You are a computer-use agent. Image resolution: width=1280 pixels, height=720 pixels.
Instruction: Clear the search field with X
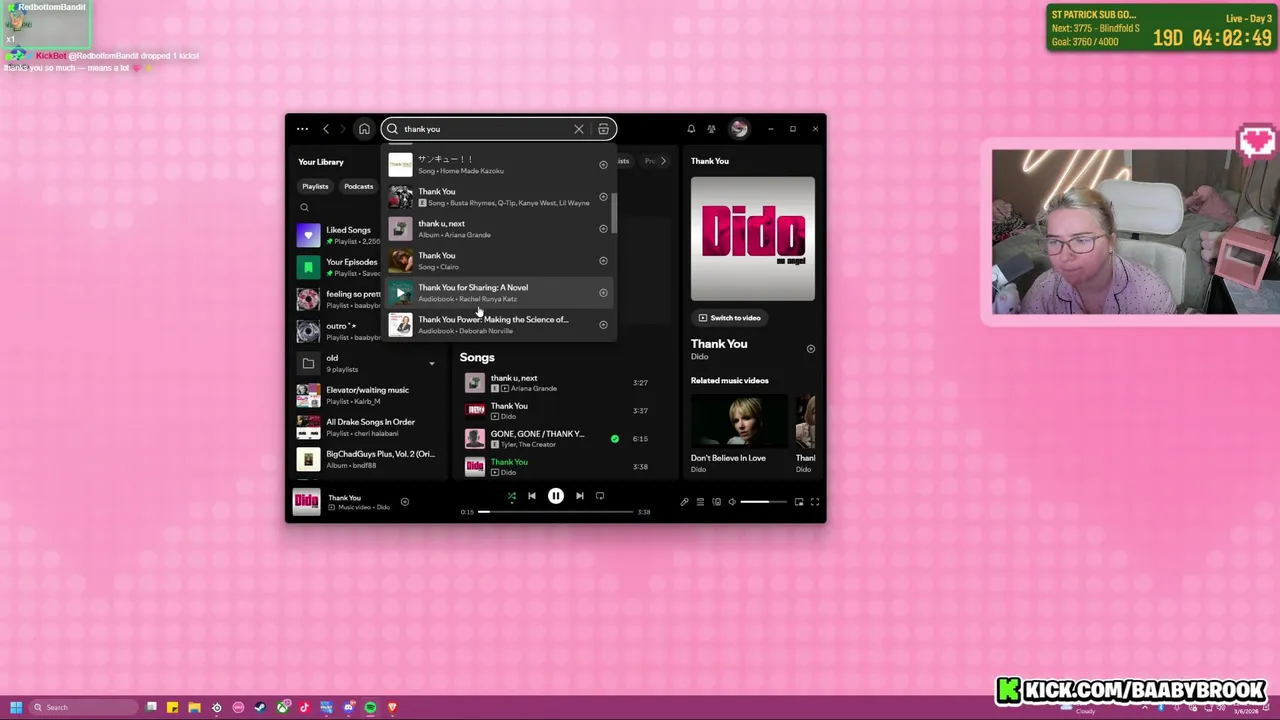tap(578, 129)
